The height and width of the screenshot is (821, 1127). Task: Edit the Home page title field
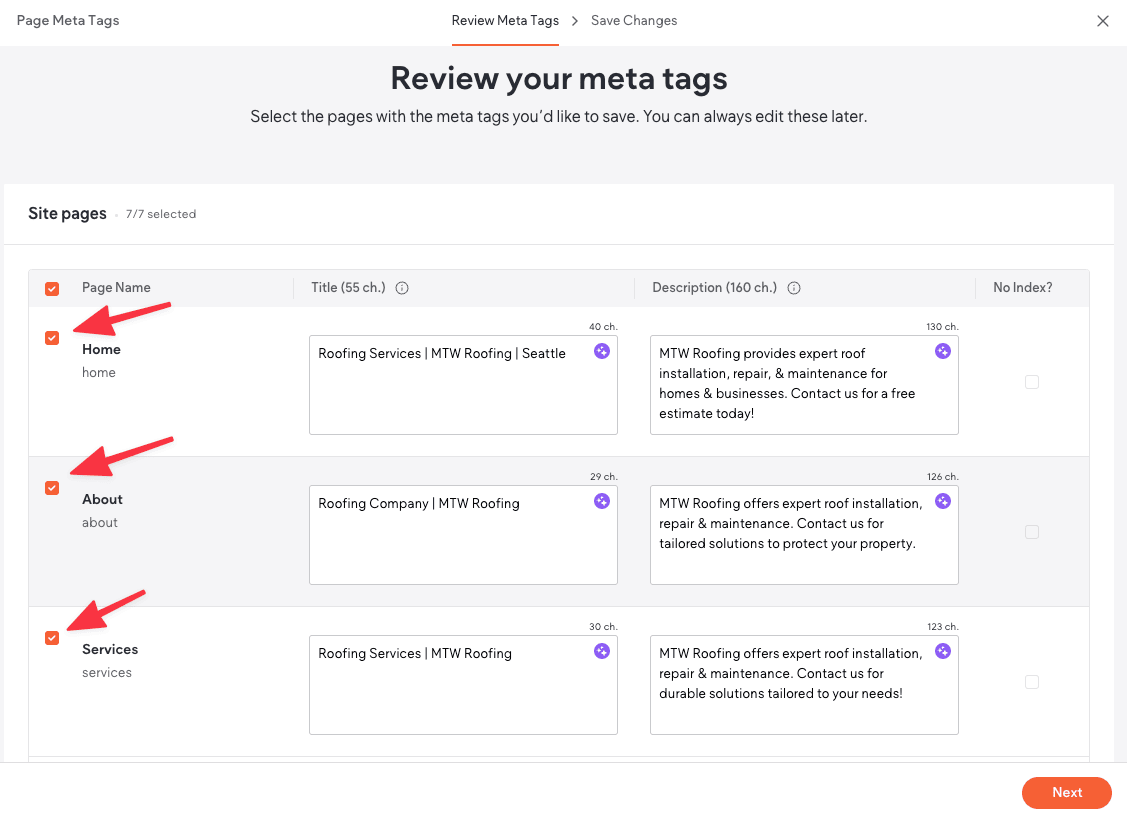463,385
